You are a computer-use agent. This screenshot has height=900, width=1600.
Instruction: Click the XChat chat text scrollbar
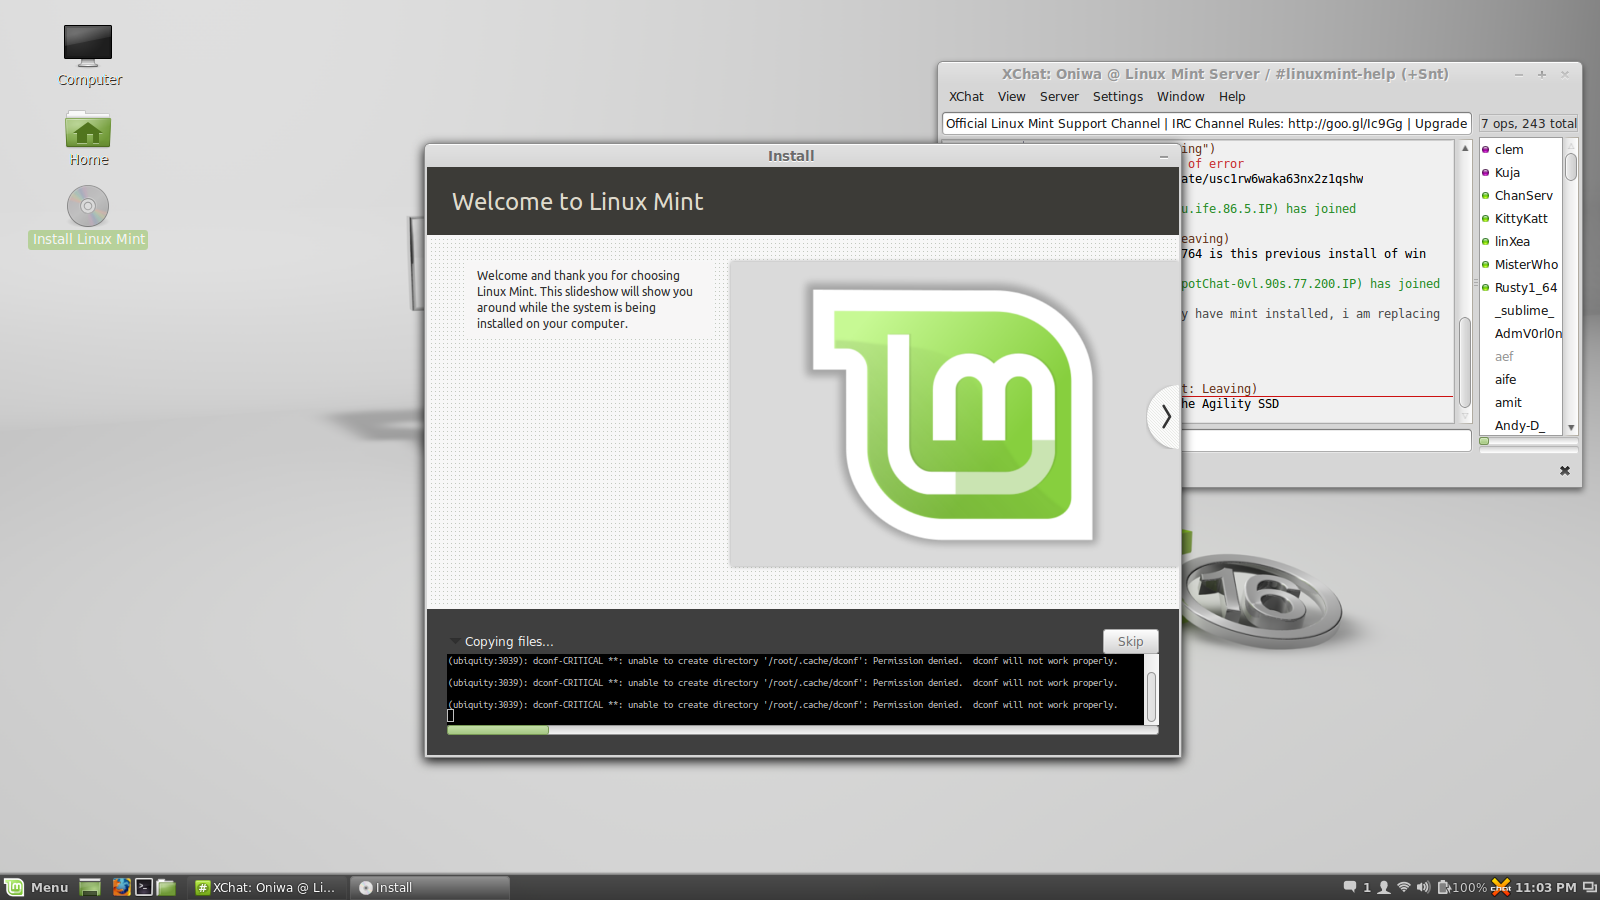(x=1465, y=281)
